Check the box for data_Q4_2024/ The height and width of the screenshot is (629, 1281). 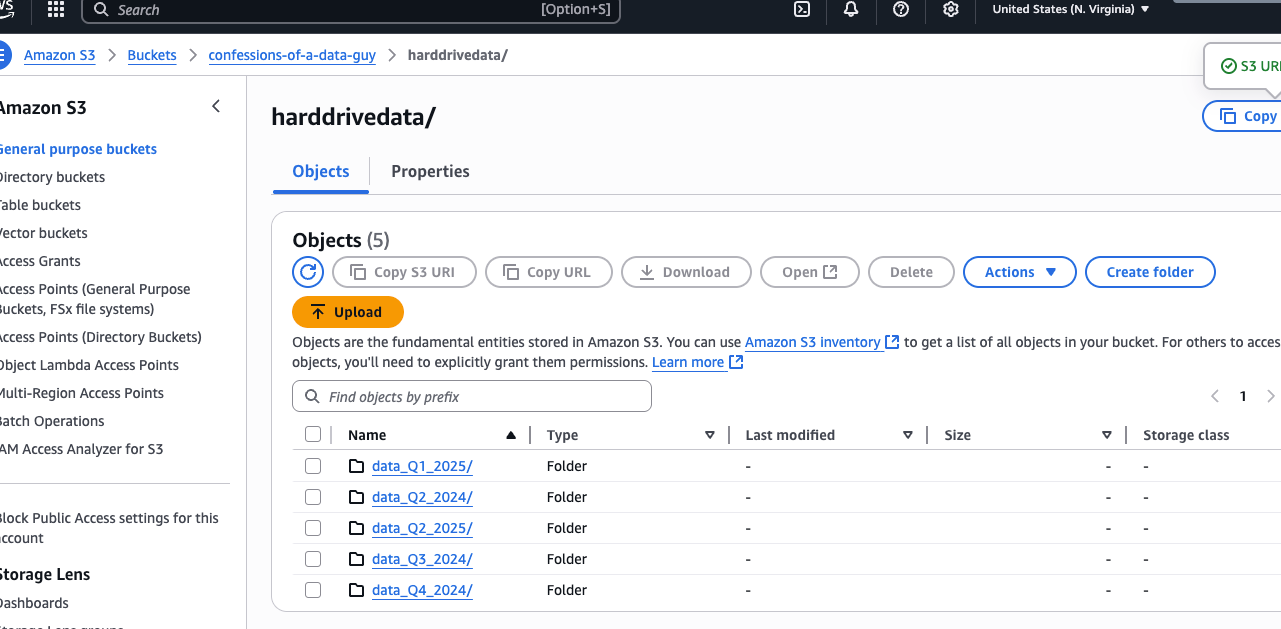click(313, 590)
